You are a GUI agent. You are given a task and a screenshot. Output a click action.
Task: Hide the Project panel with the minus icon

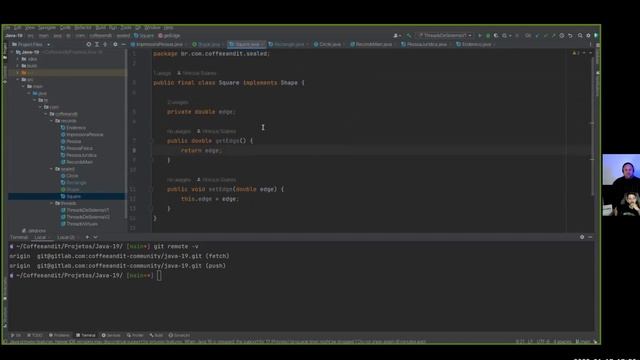click(123, 44)
